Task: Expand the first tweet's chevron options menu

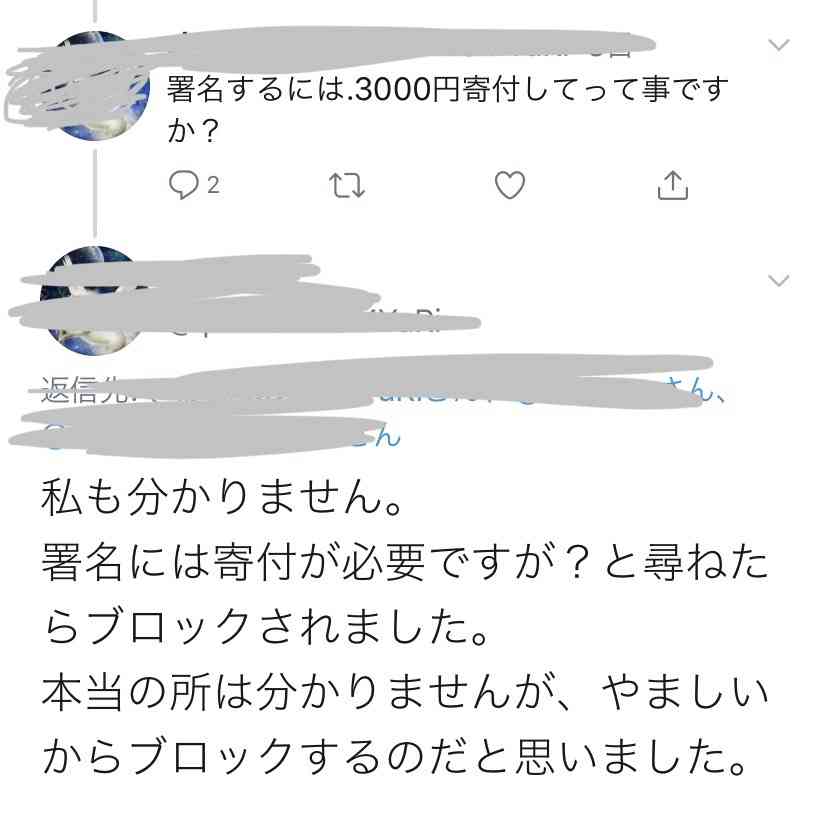Action: [x=779, y=45]
